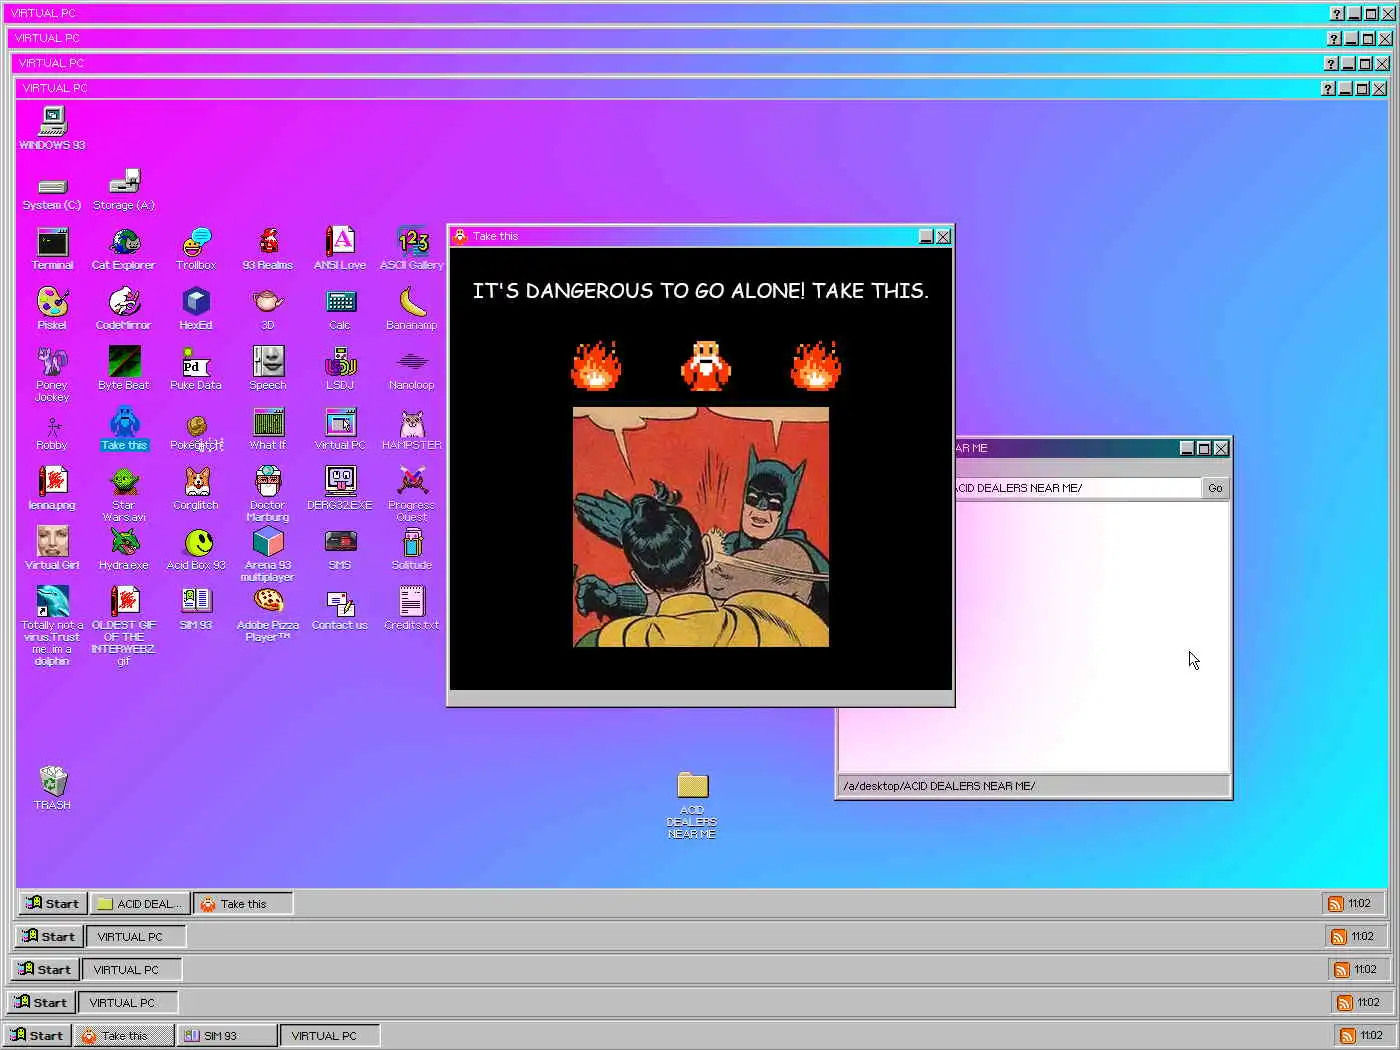Run Hydra.exe icon
Viewport: 1400px width, 1050px height.
(124, 549)
